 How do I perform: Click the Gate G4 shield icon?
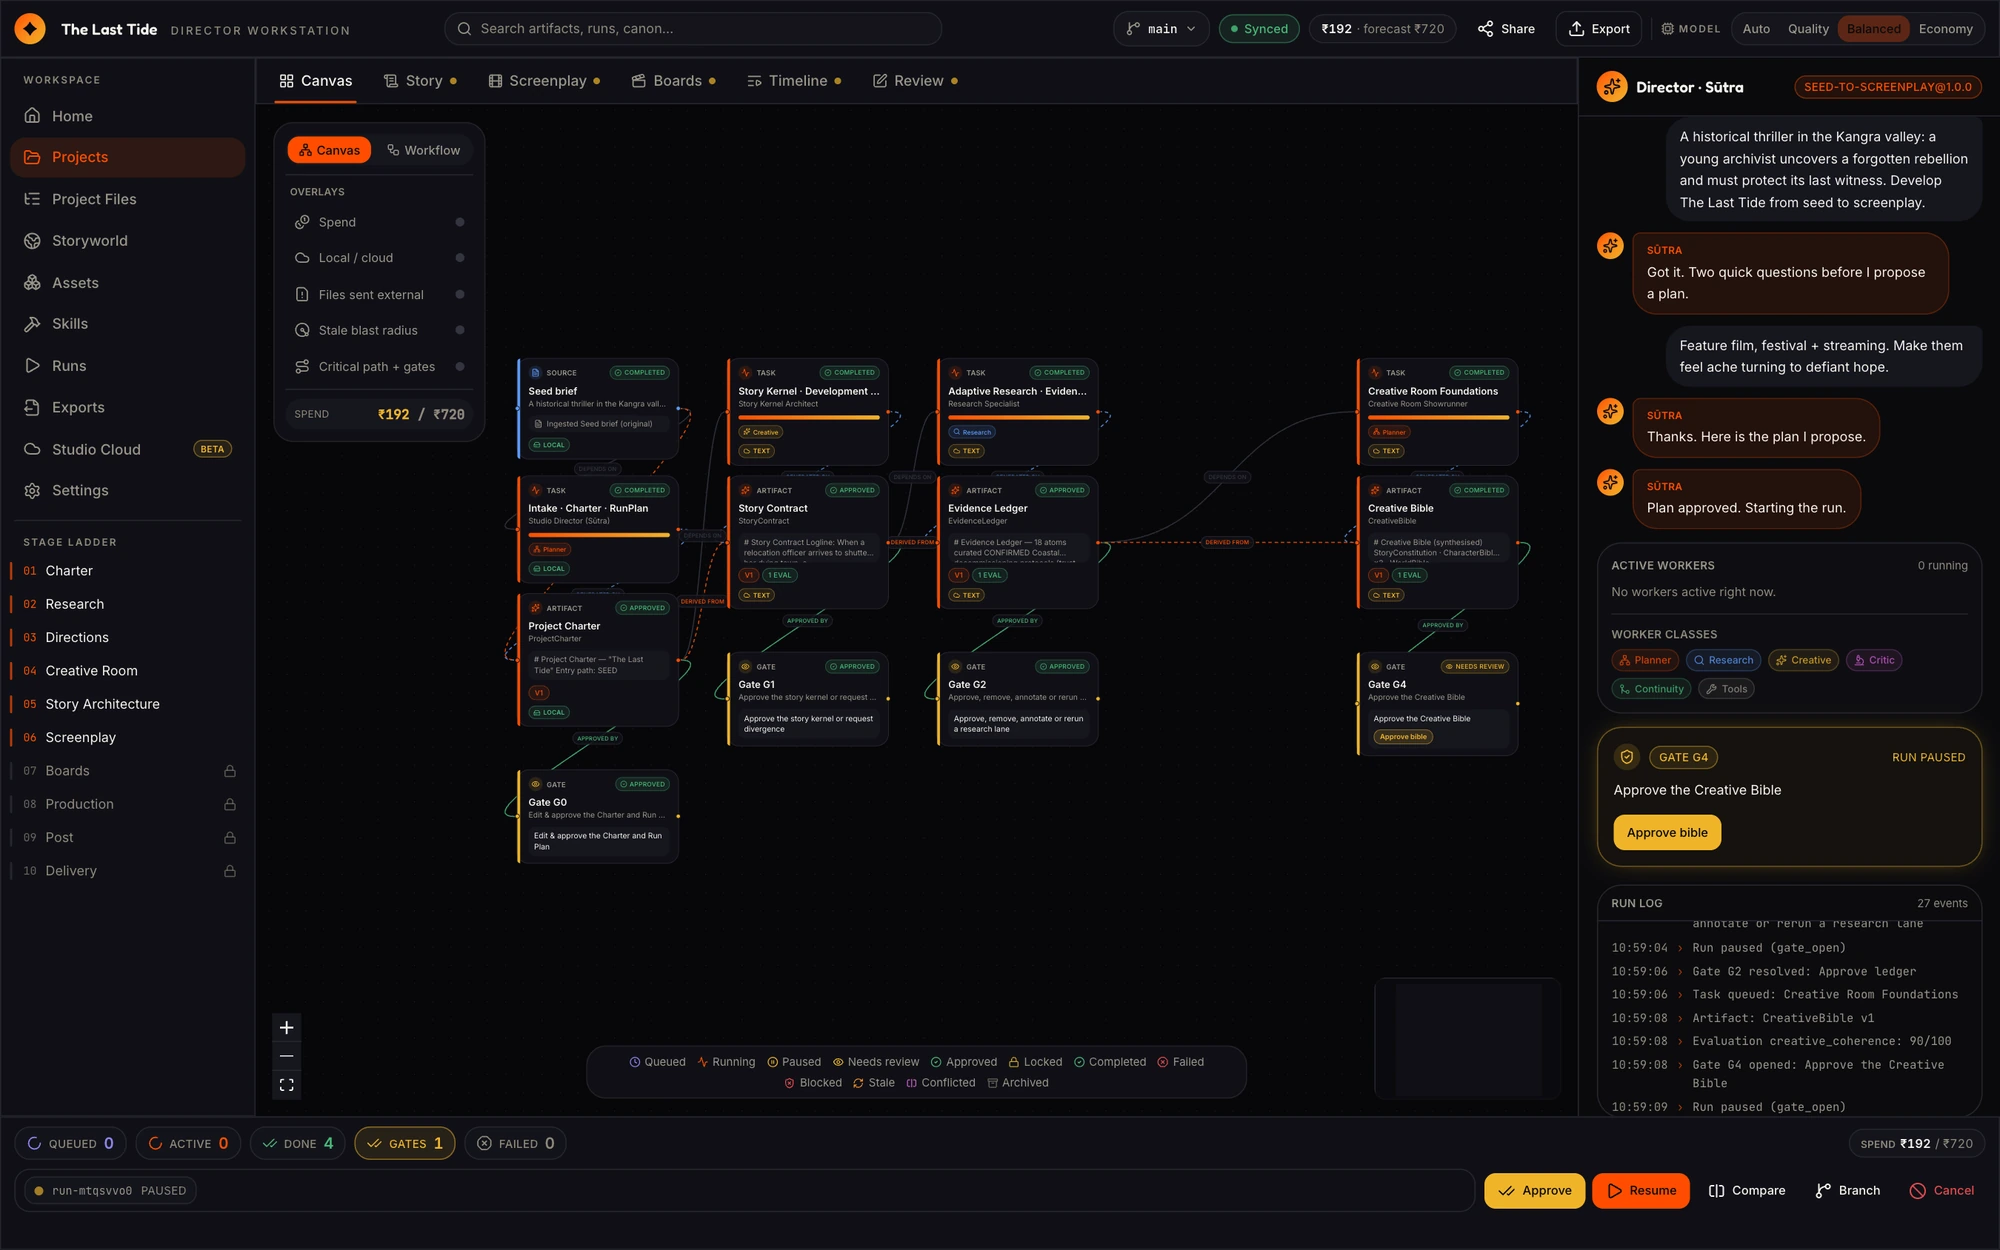pyautogui.click(x=1627, y=758)
